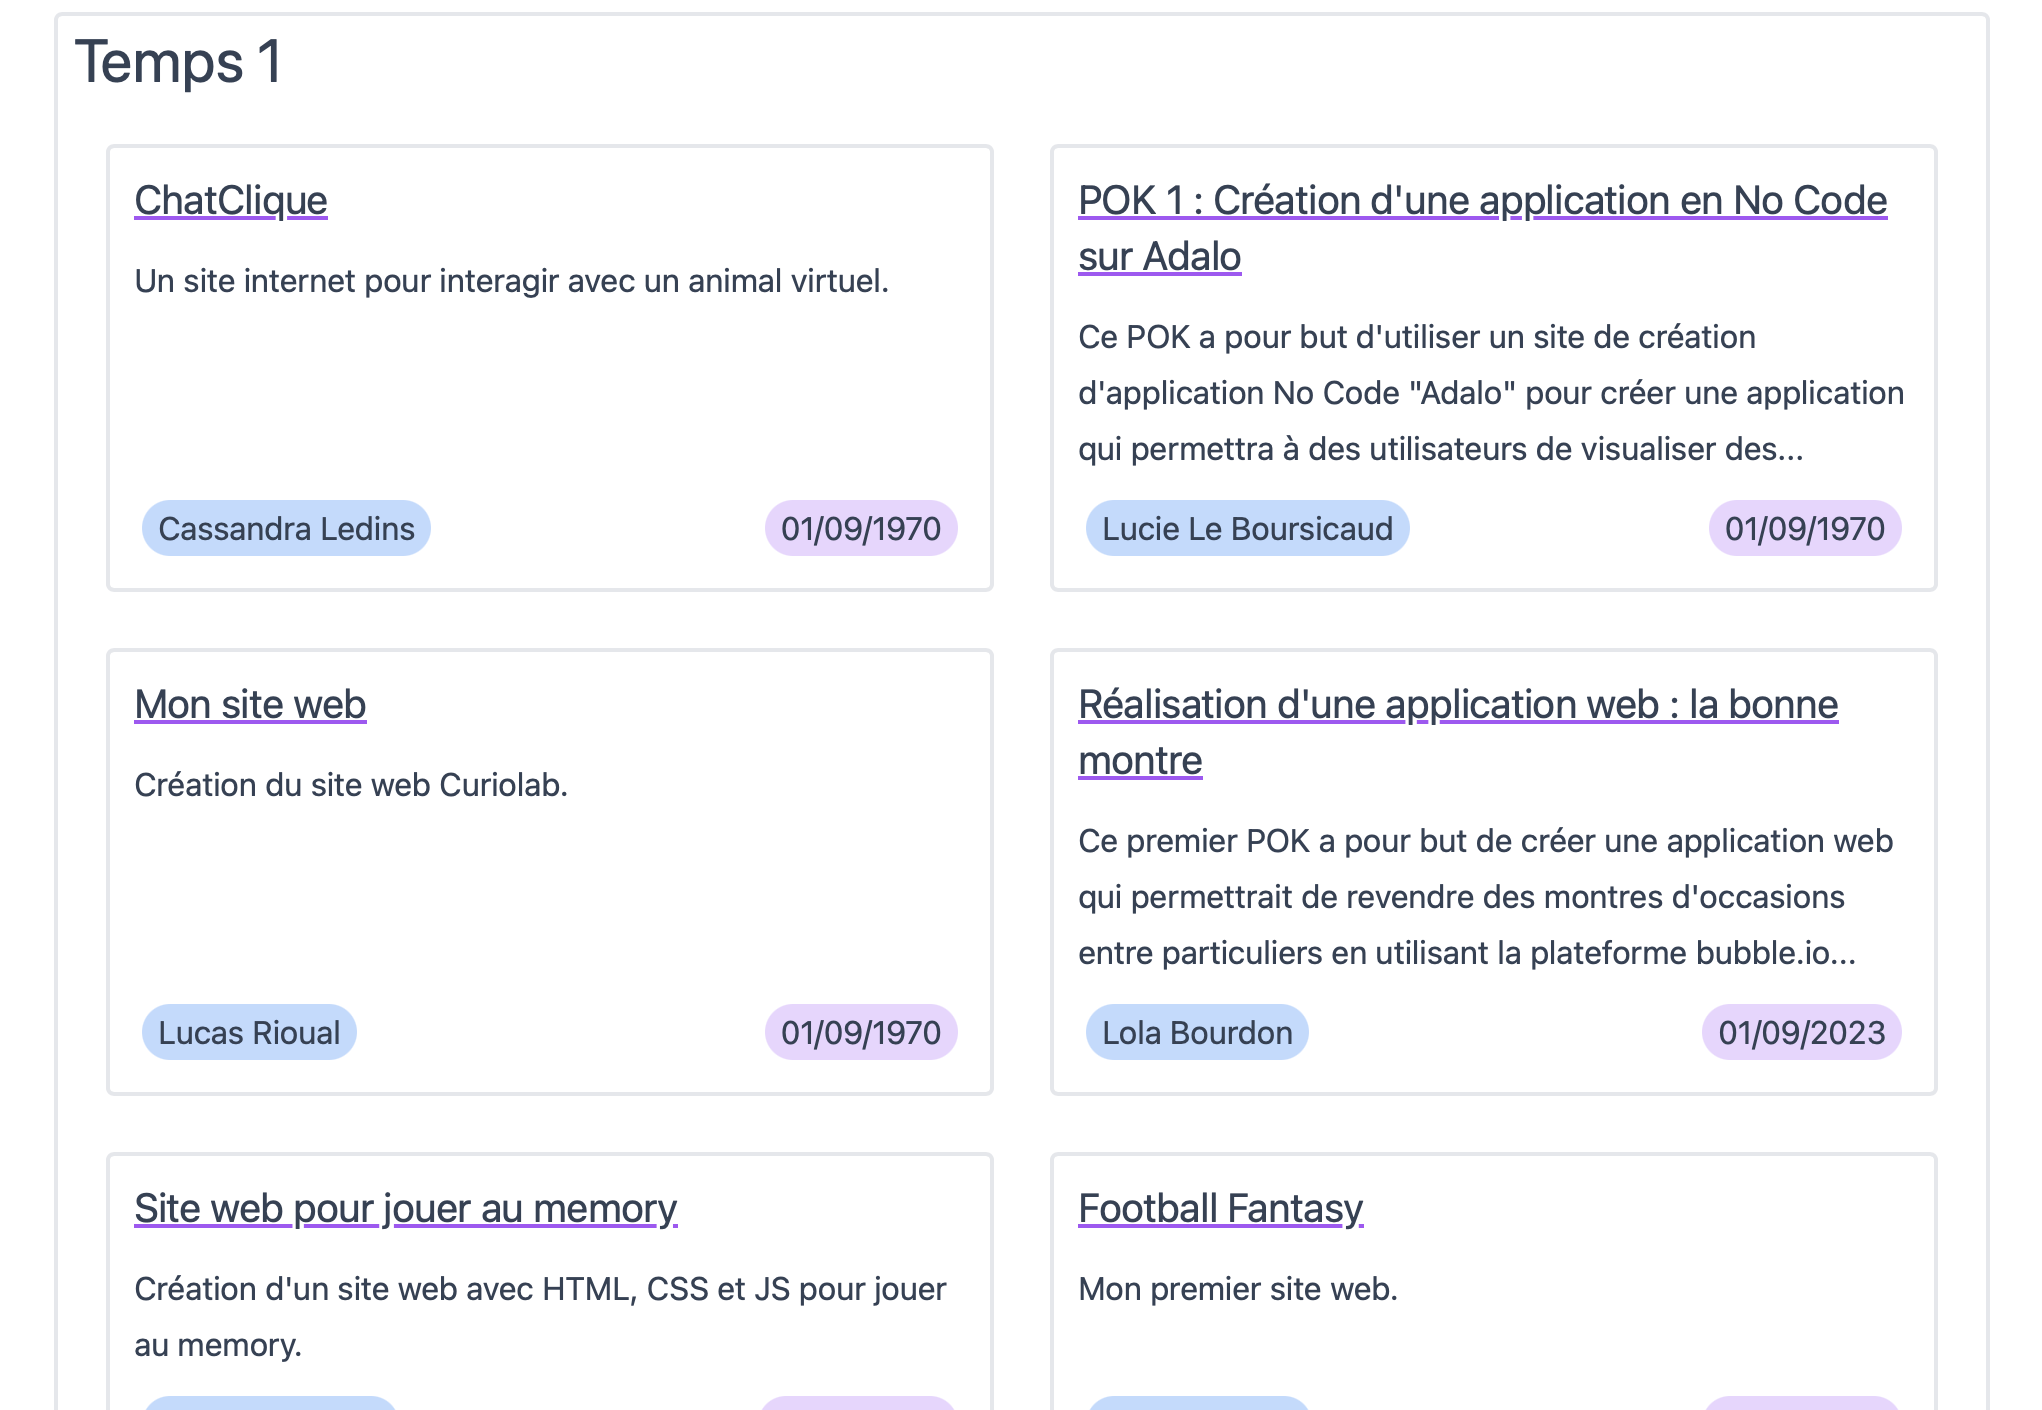Open POK 1 Adalo application link
2042x1410 pixels.
(x=1481, y=201)
